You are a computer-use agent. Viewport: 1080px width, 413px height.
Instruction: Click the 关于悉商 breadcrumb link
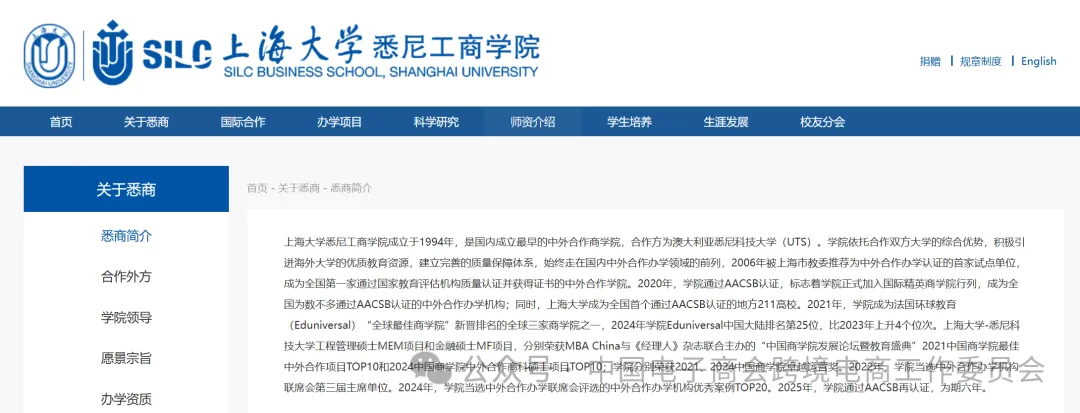point(299,188)
